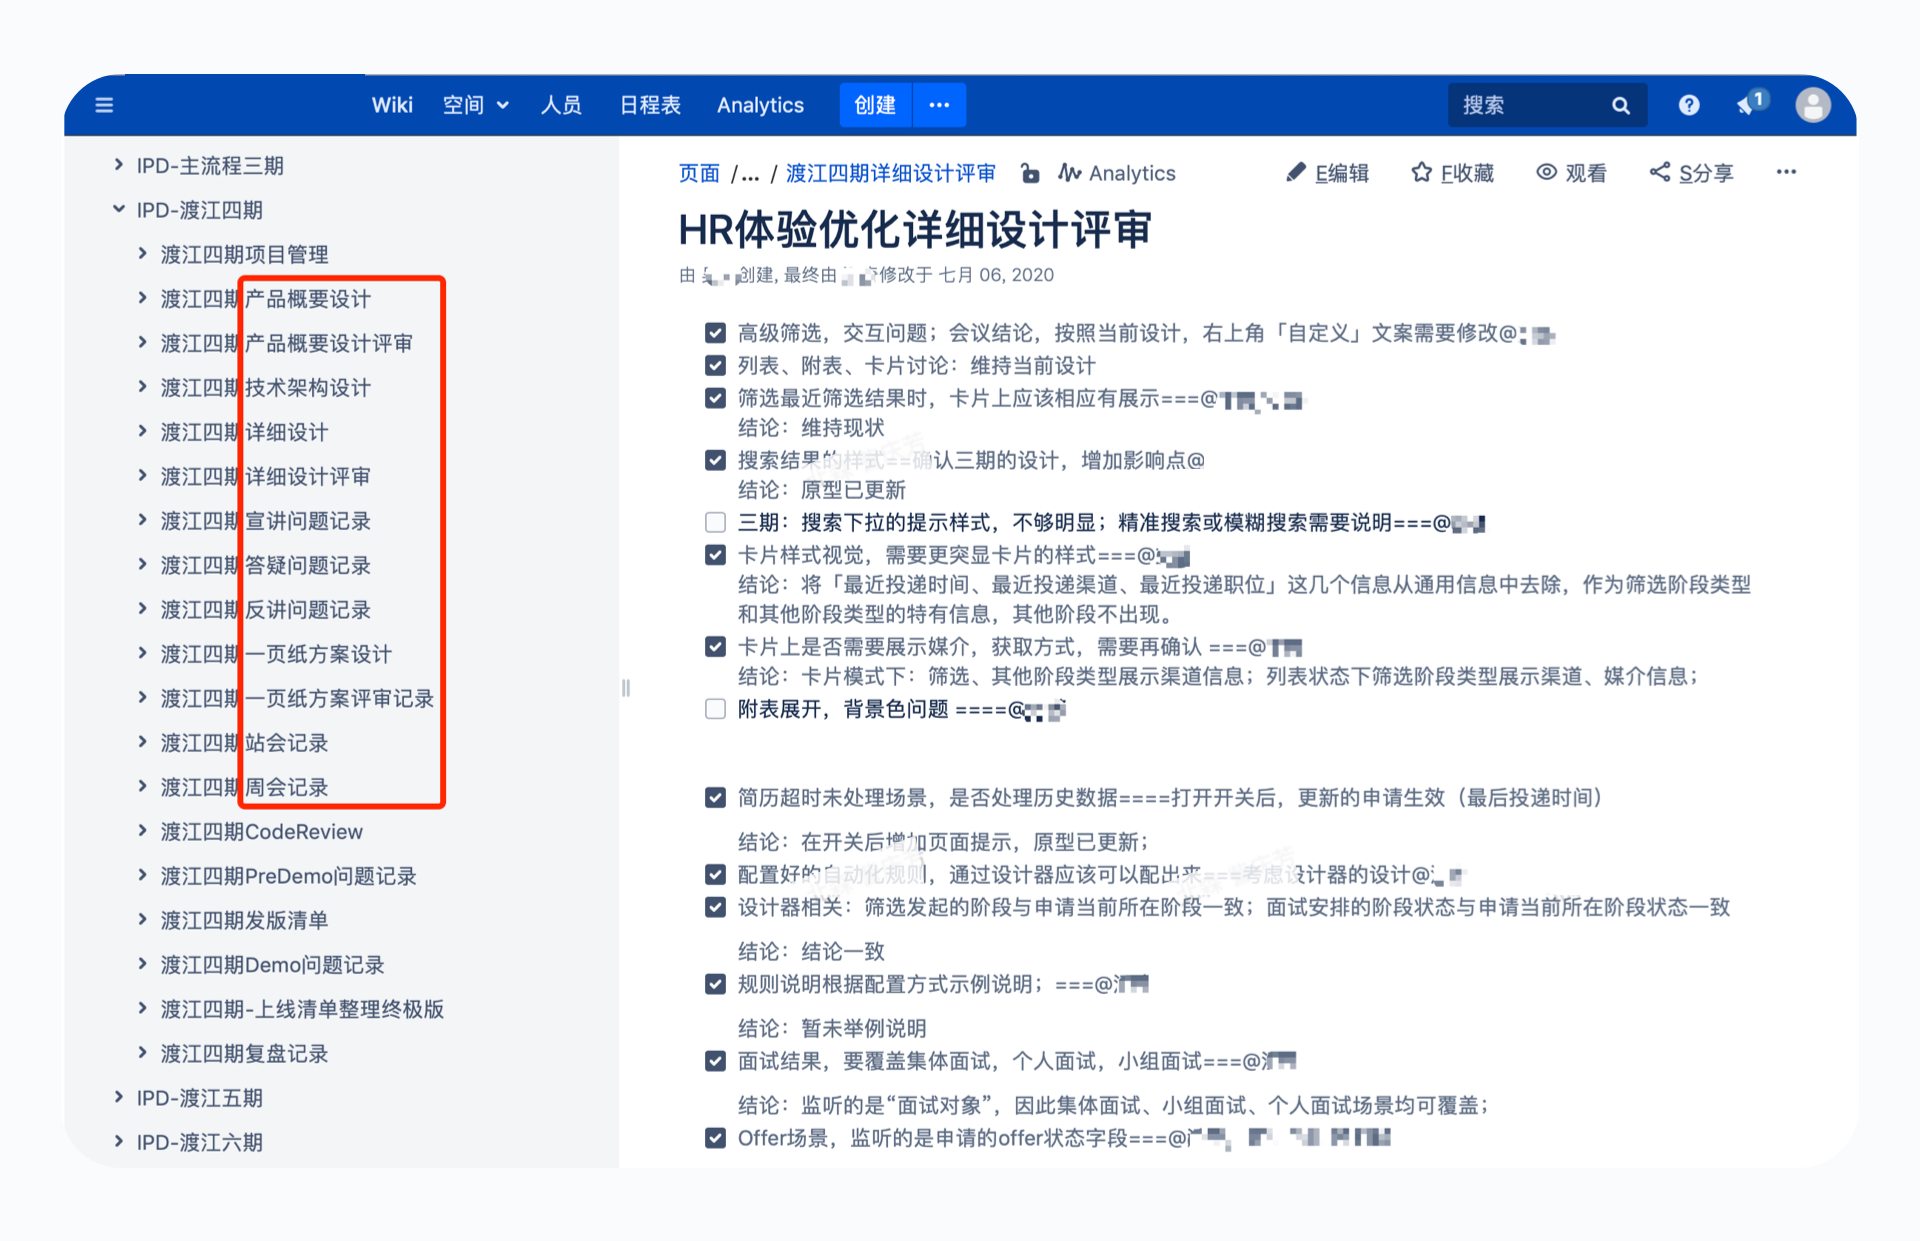1920x1241 pixels.
Task: Open the 空间 dropdown menu
Action: (x=475, y=105)
